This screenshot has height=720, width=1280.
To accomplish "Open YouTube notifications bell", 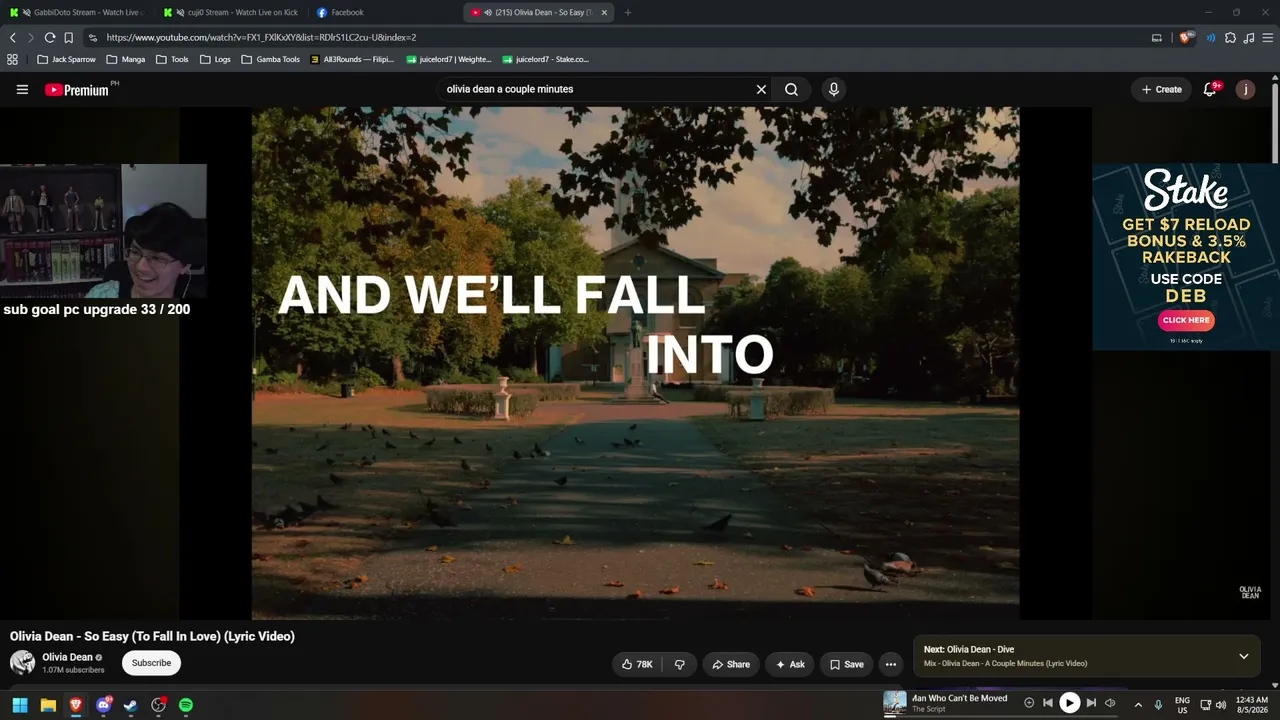I will pyautogui.click(x=1210, y=89).
